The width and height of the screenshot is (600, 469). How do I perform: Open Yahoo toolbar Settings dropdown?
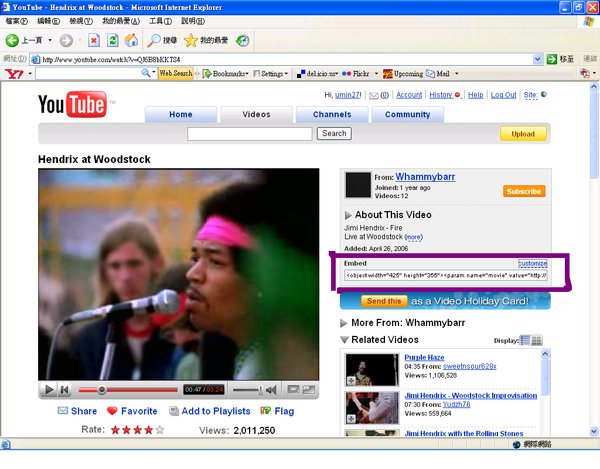pos(271,73)
